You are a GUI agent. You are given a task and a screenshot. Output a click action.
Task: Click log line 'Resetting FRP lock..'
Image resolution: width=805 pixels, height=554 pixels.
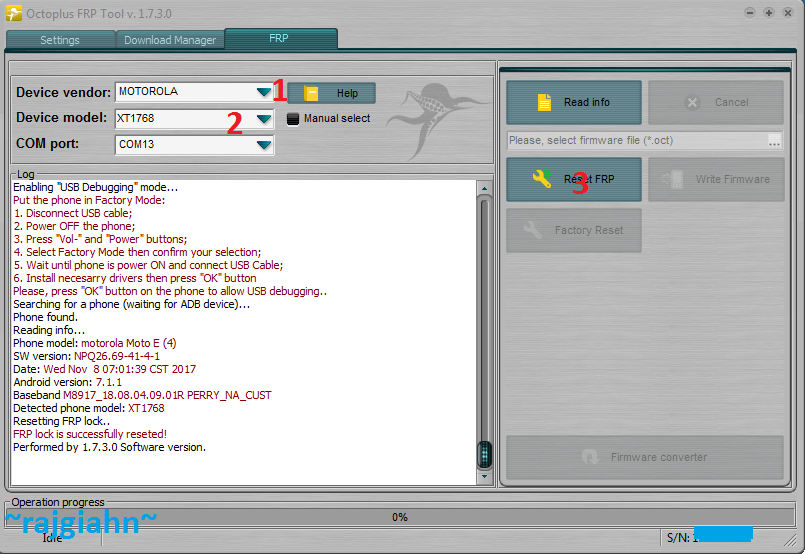[61, 421]
